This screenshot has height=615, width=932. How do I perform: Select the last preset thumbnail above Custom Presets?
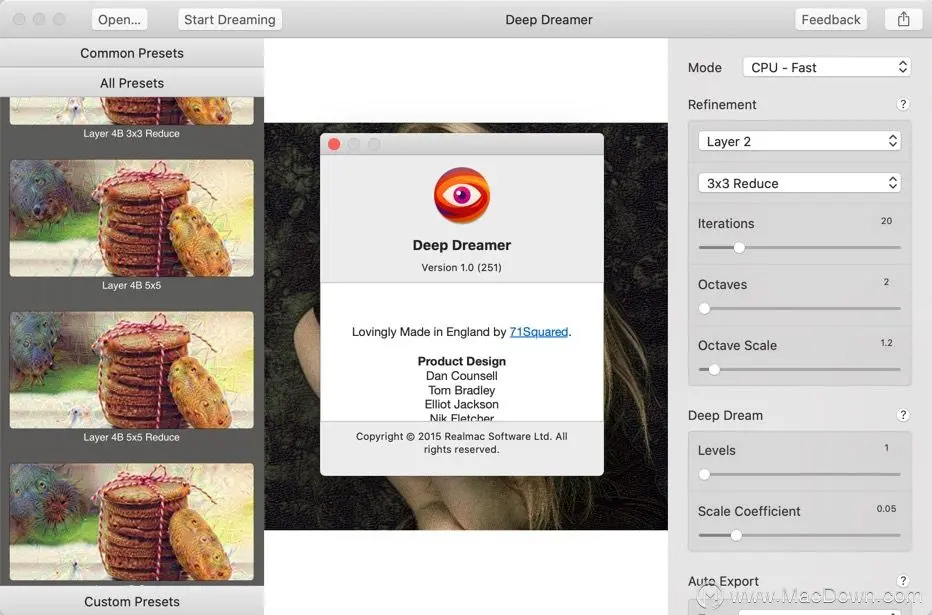(x=132, y=522)
